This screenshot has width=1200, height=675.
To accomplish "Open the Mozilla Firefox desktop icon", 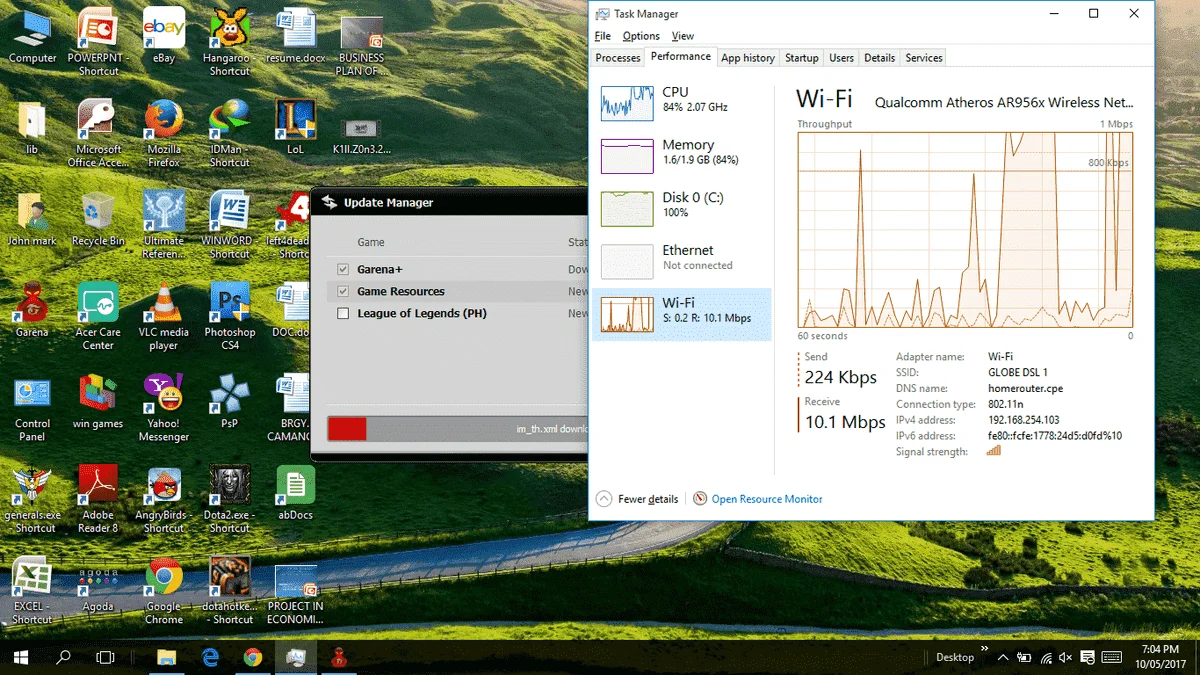I will point(164,132).
